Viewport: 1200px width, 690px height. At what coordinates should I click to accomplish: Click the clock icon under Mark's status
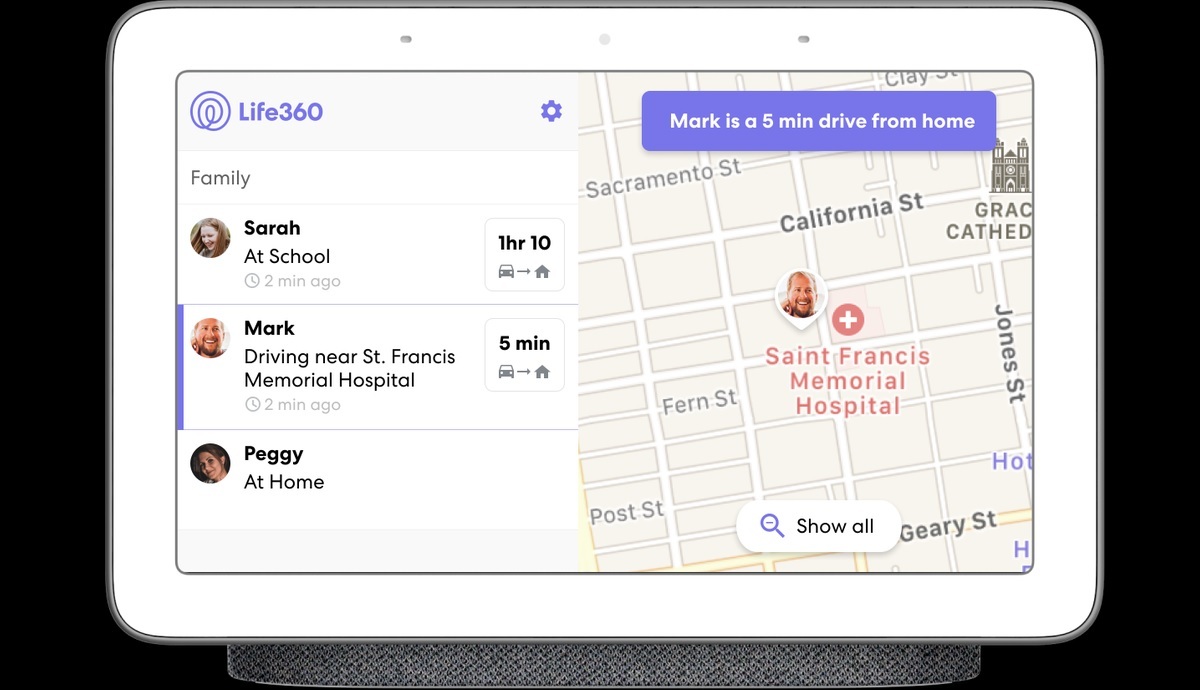(252, 405)
